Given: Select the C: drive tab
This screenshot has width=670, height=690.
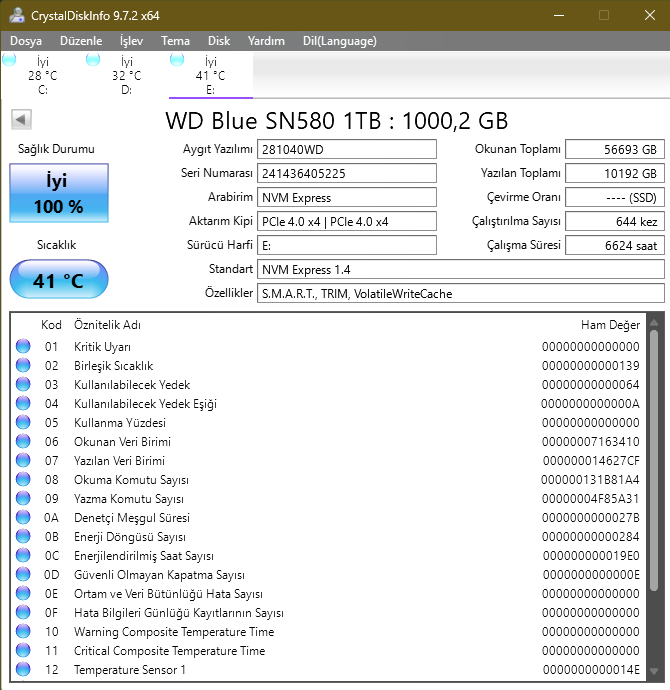Looking at the screenshot, I should pos(42,75).
